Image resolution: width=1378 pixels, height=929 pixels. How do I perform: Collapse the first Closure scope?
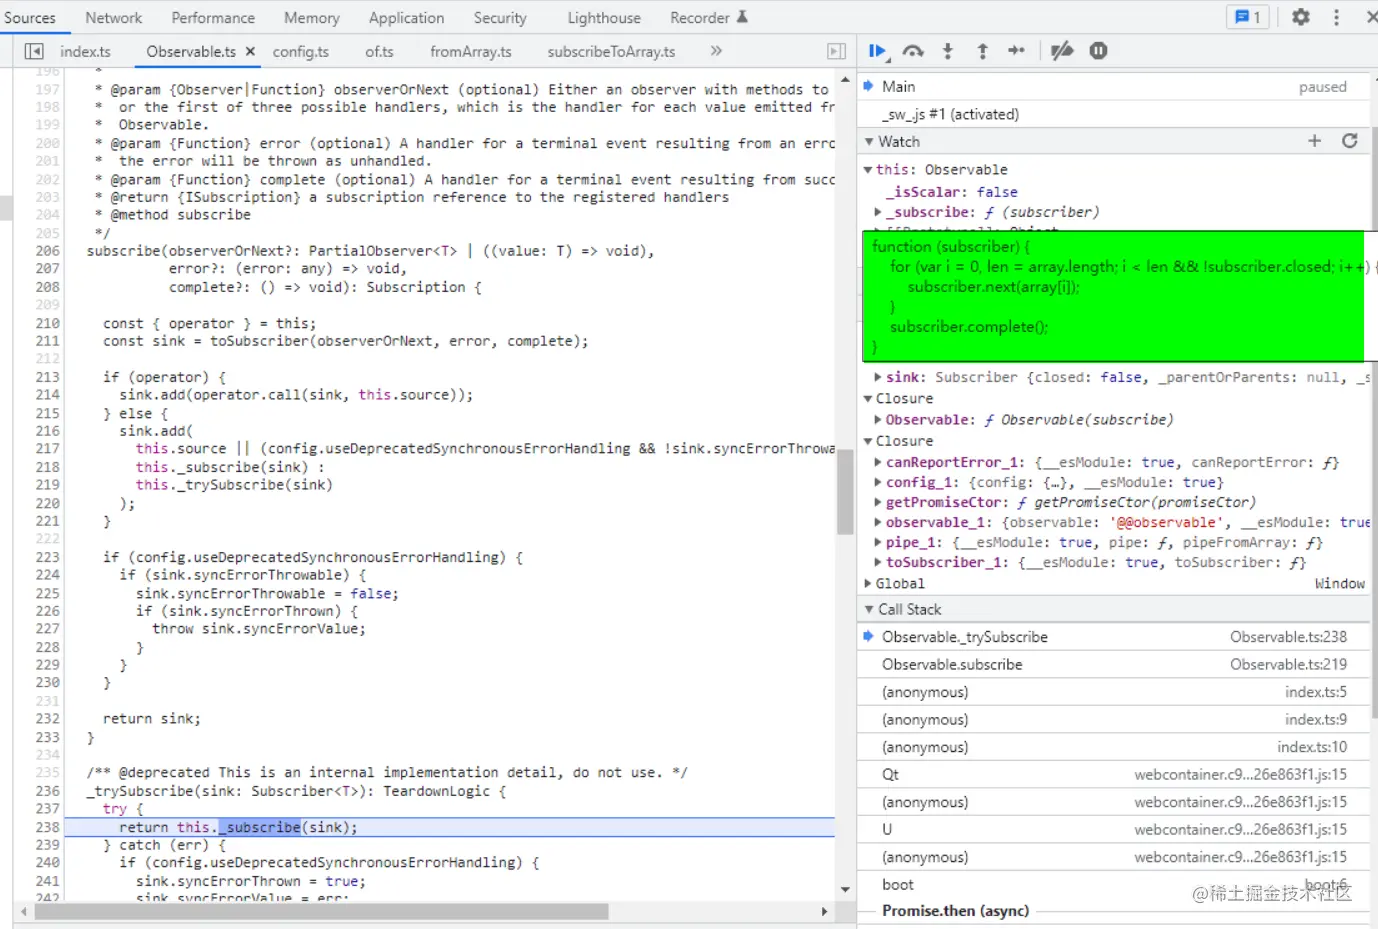[x=868, y=398]
